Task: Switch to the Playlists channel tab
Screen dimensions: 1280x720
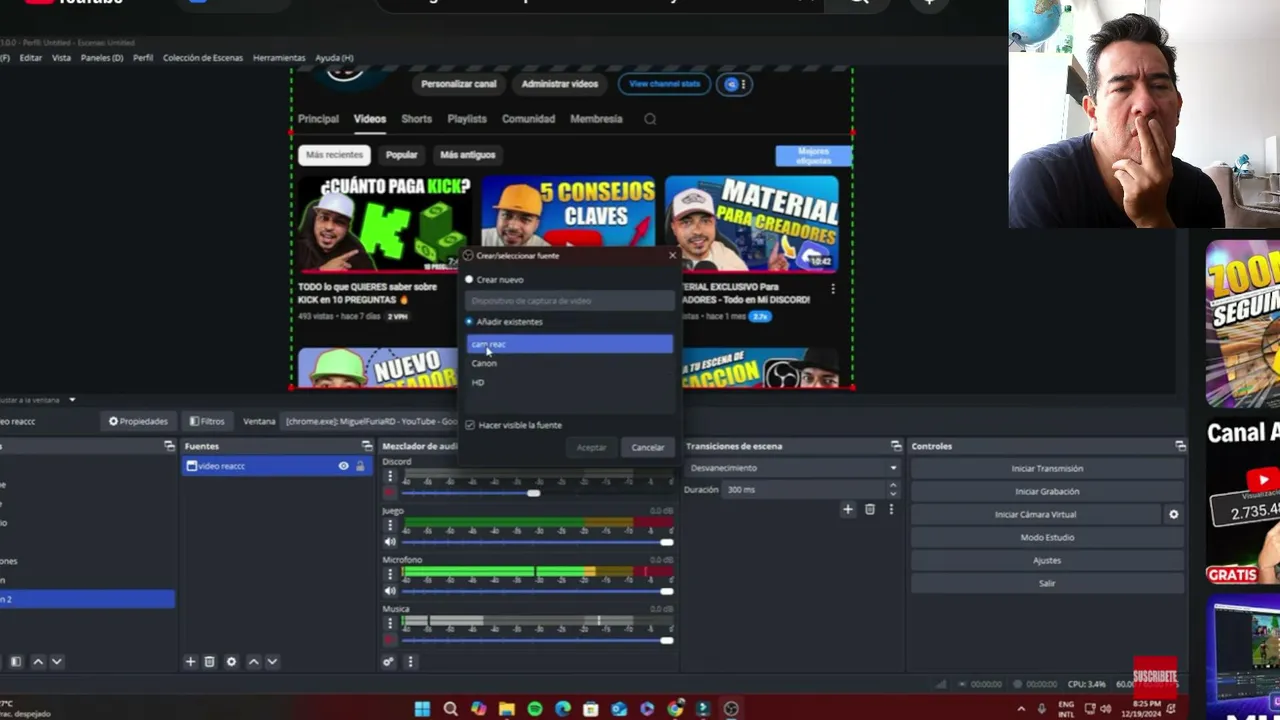Action: 467,119
